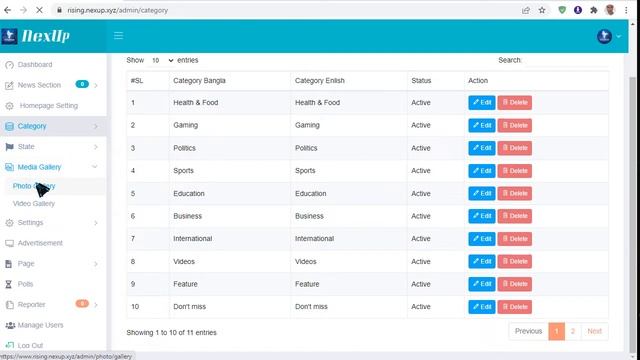Viewport: 640px width, 360px height.
Task: Click the address bar URL
Action: [118, 10]
